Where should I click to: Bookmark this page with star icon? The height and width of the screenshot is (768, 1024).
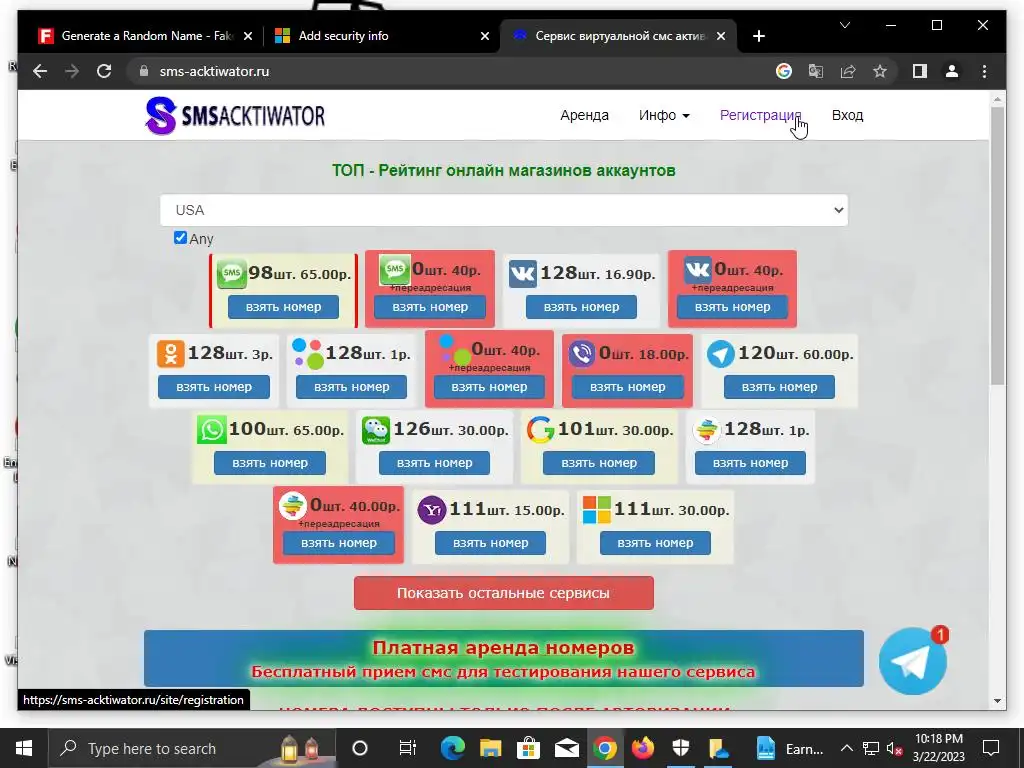pos(880,71)
